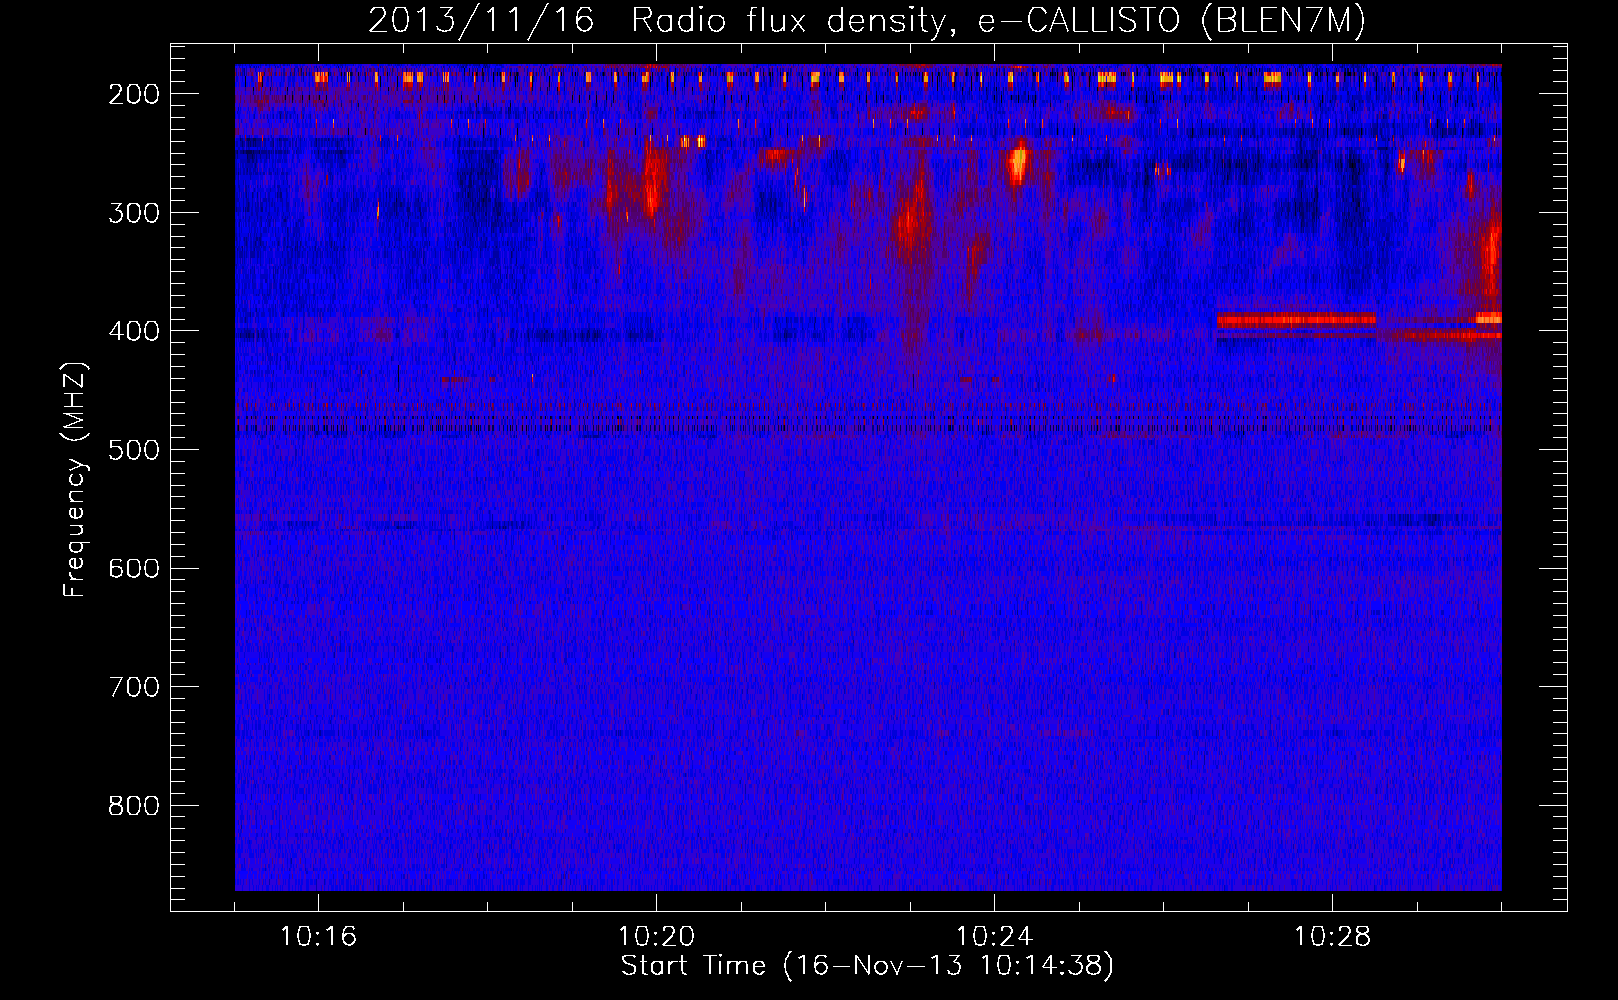Screen dimensions: 1618x1000
Task: Click the red horizontal band near 400 MHz
Action: [1296, 320]
